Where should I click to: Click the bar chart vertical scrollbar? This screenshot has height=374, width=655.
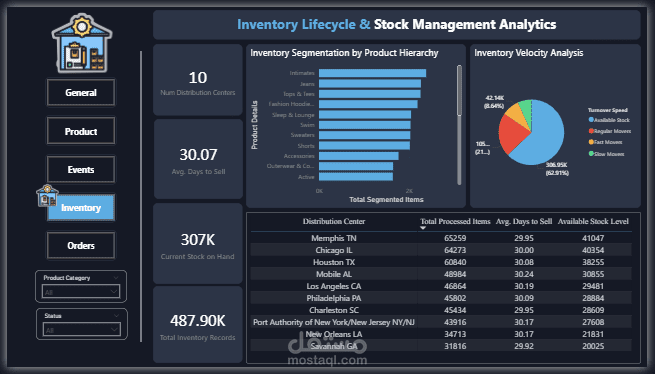[459, 124]
